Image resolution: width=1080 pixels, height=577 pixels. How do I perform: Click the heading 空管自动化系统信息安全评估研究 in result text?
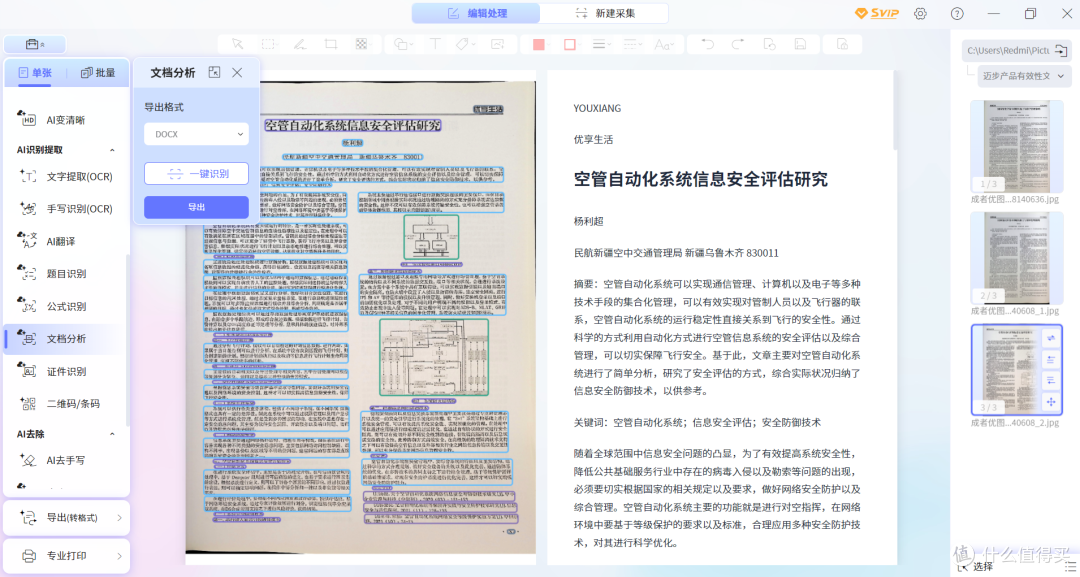(x=700, y=179)
